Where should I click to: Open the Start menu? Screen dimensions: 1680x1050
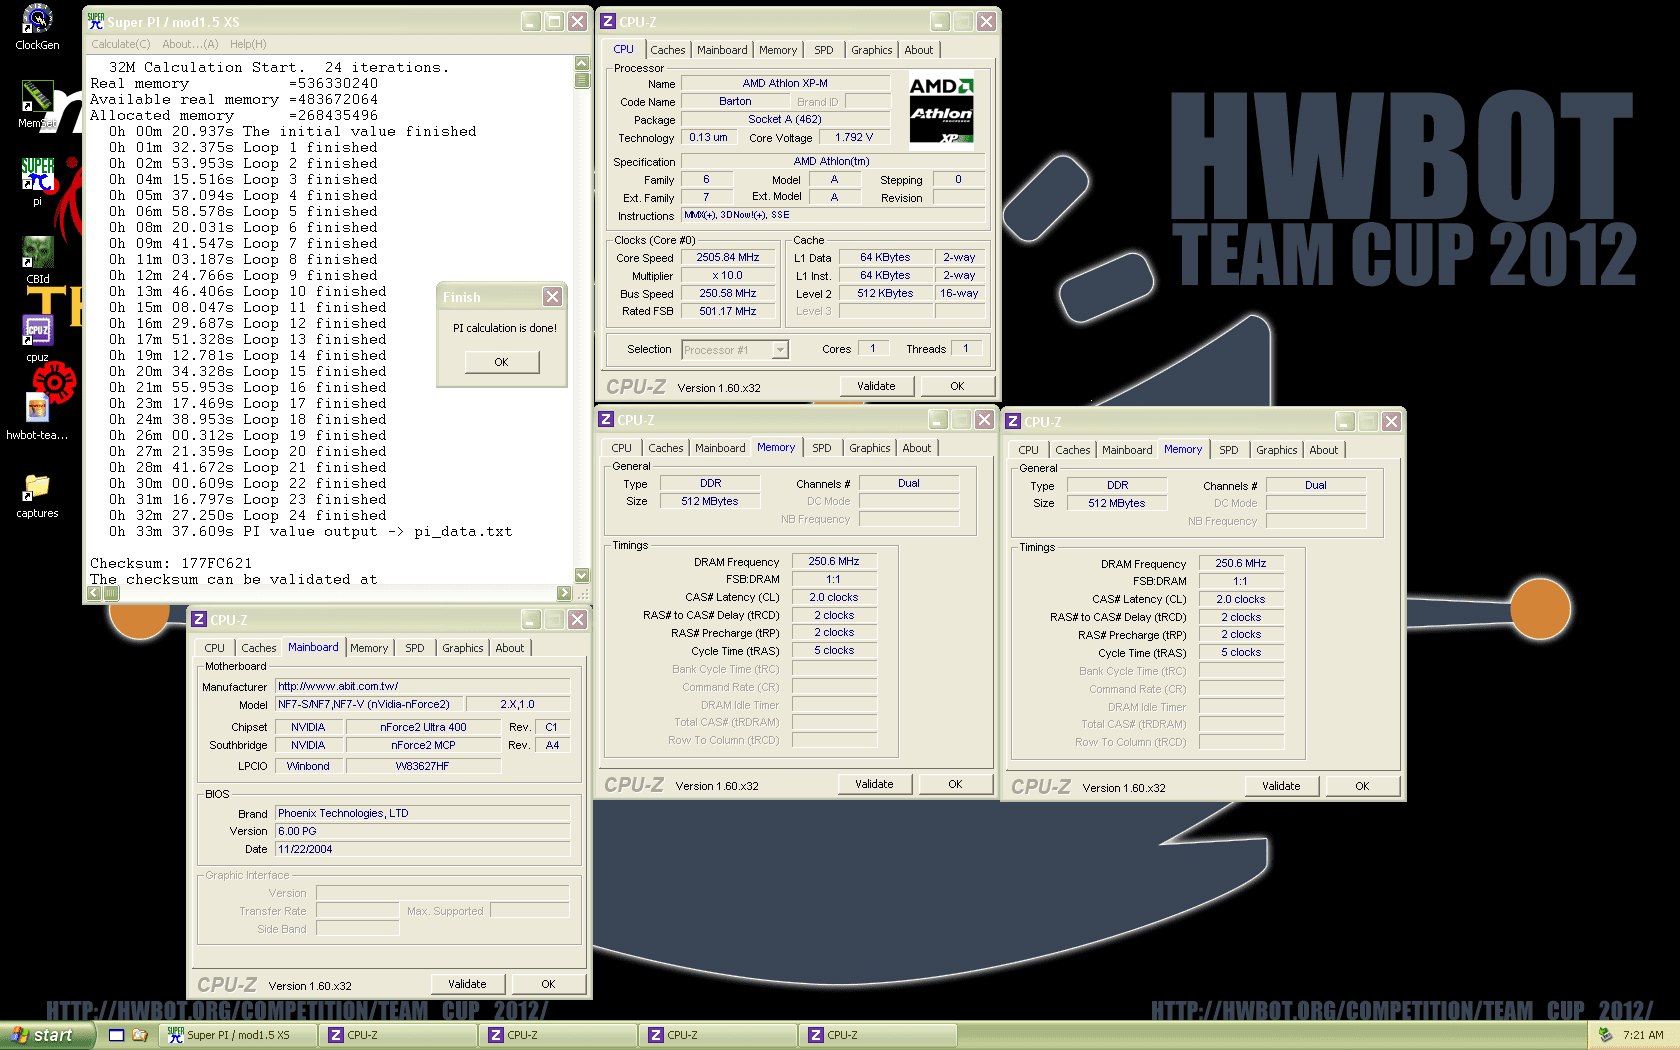(x=47, y=1035)
